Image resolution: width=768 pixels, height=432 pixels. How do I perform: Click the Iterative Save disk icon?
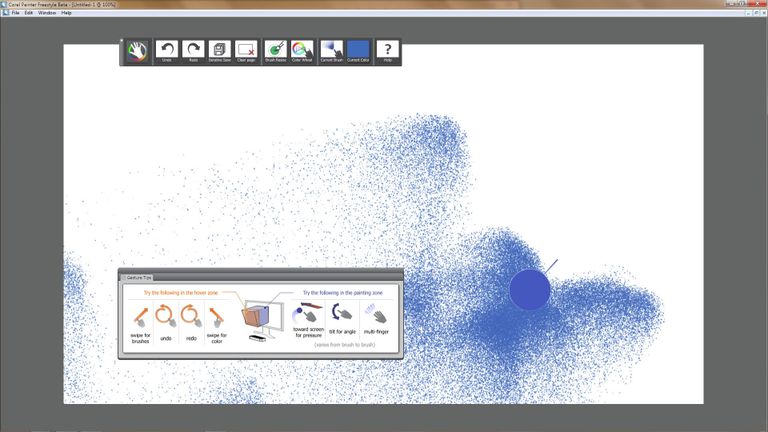coord(219,51)
